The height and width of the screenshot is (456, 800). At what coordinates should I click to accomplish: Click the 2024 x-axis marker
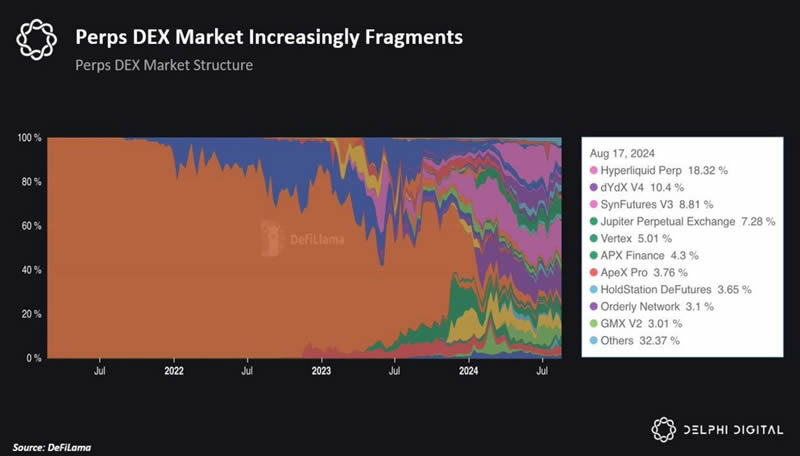[x=468, y=371]
